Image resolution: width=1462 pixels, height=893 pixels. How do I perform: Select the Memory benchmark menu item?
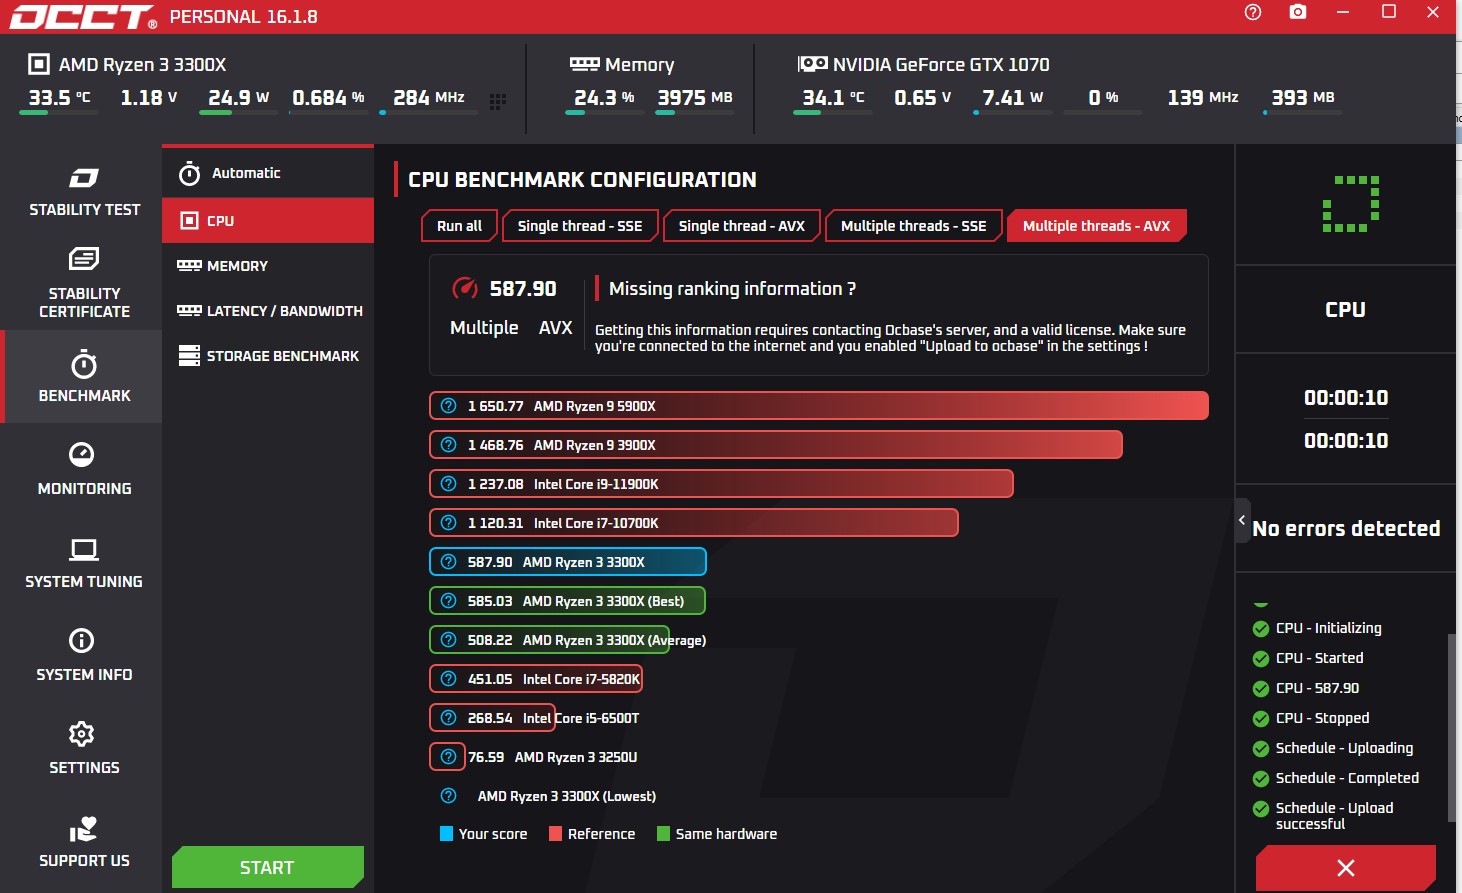[268, 266]
